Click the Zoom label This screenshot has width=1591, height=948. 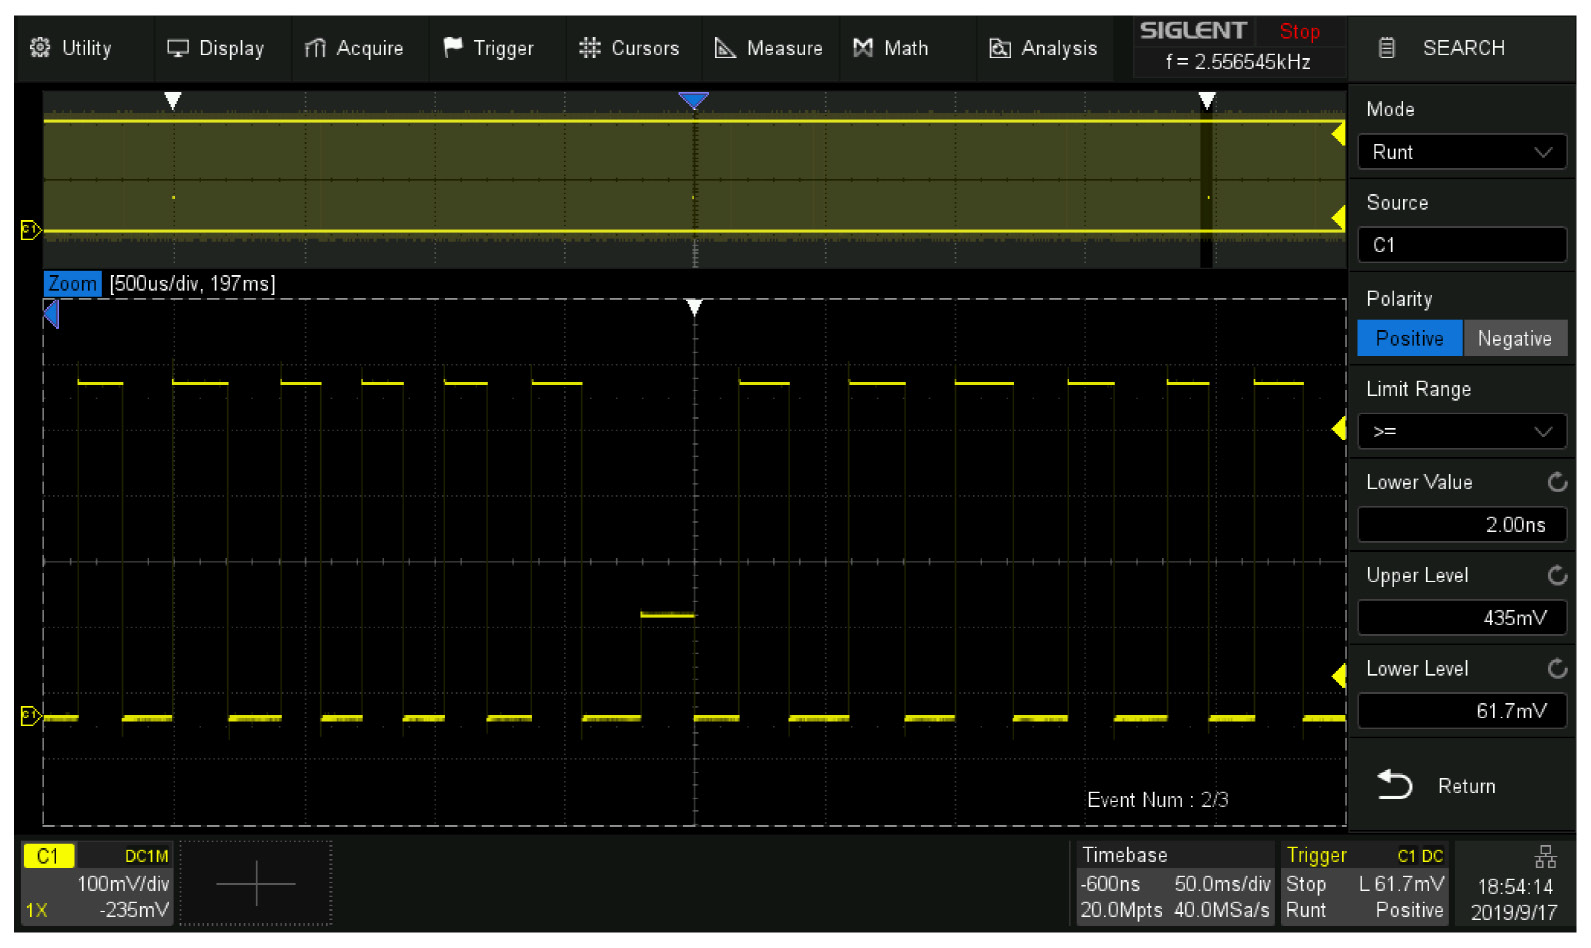[73, 284]
